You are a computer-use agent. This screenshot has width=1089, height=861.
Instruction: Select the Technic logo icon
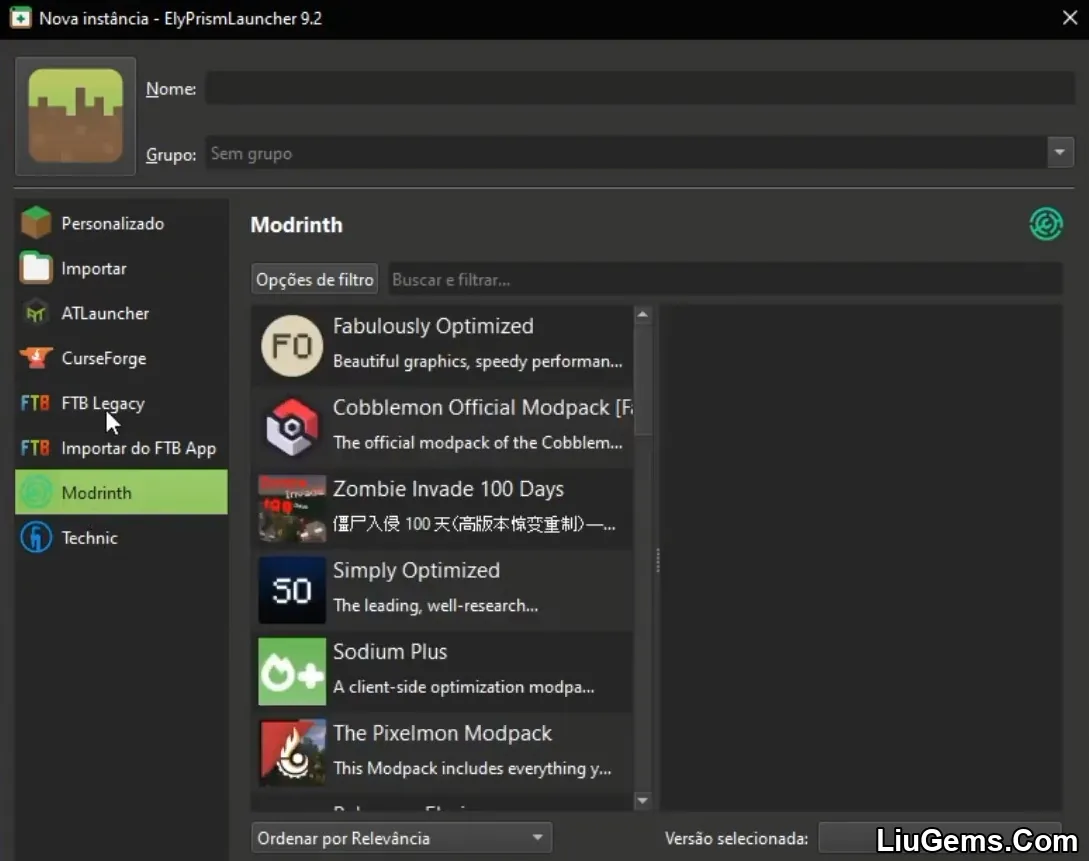coord(36,537)
